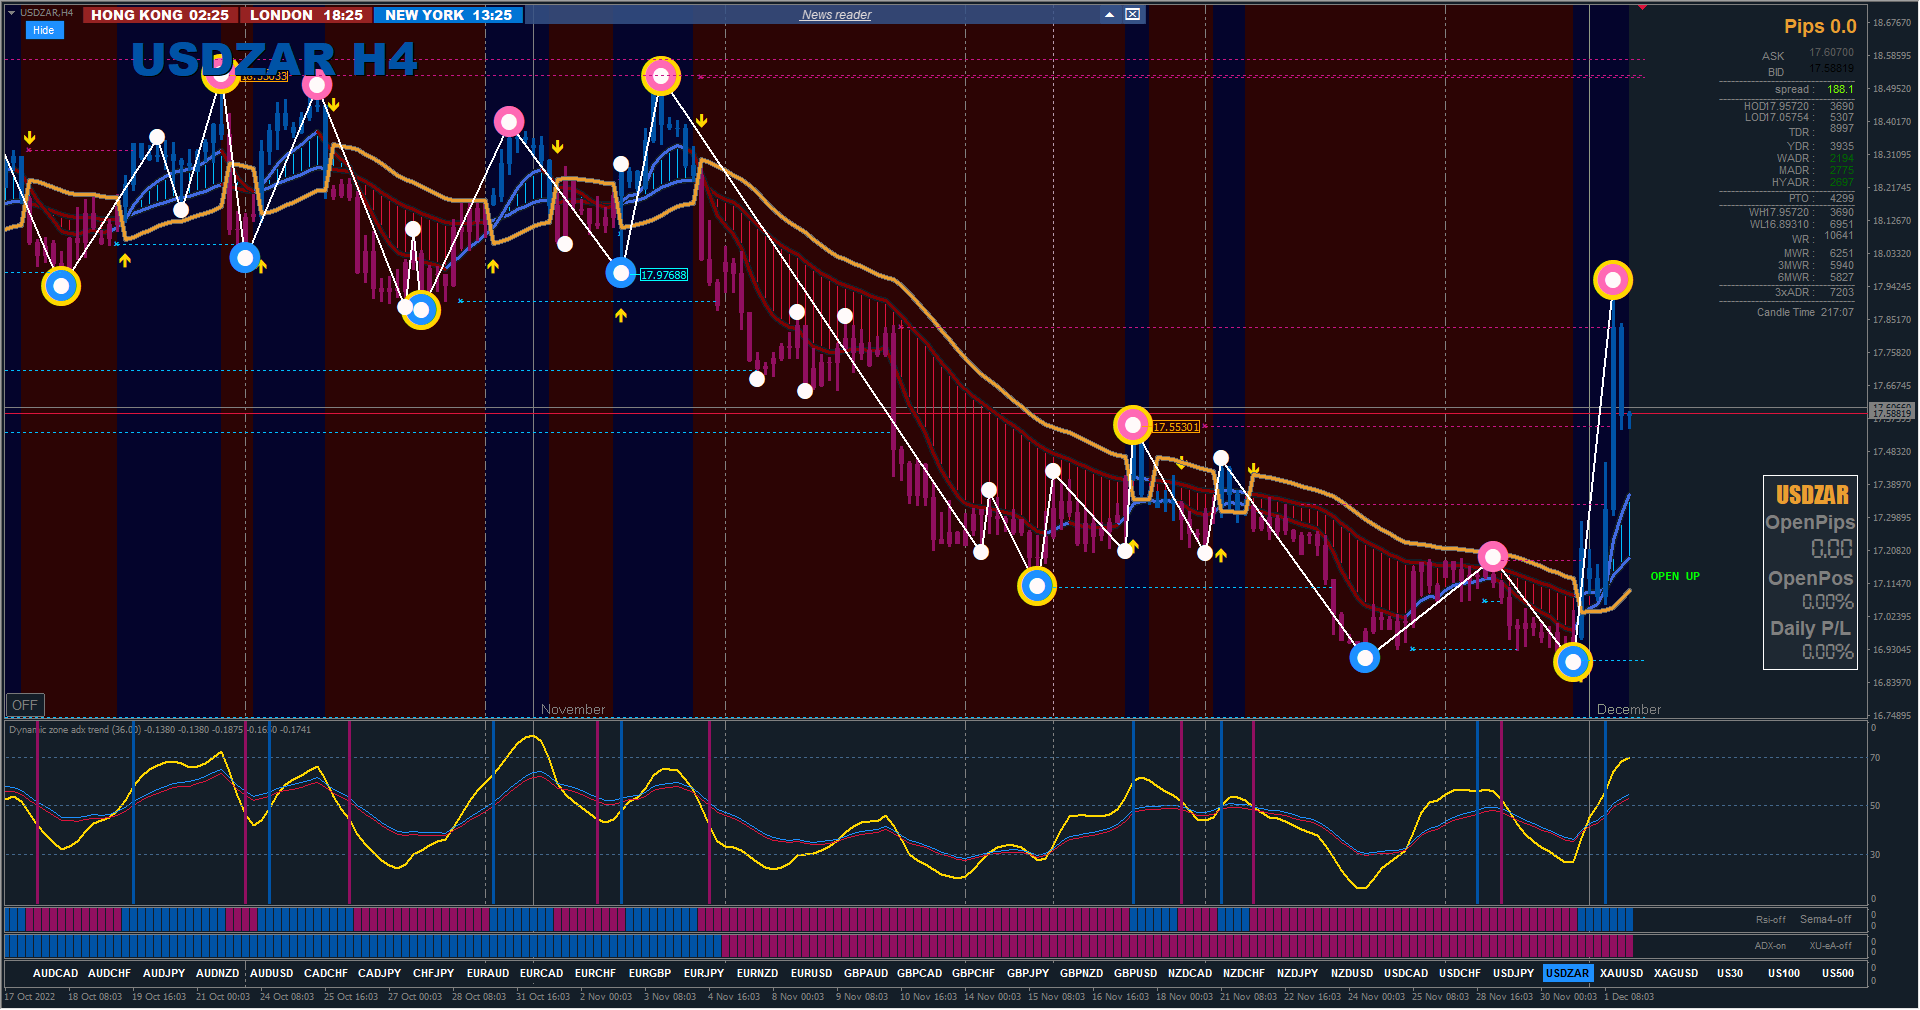Image resolution: width=1920 pixels, height=1010 pixels.
Task: Switch chart to CADCHF
Action: 325,973
